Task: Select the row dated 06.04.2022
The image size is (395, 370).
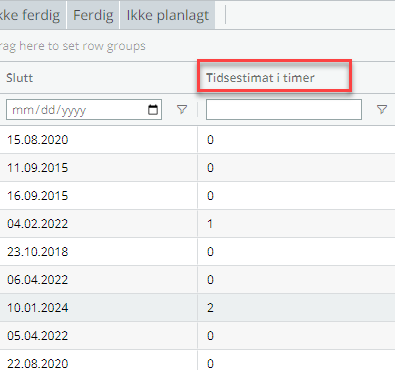Action: click(x=197, y=280)
